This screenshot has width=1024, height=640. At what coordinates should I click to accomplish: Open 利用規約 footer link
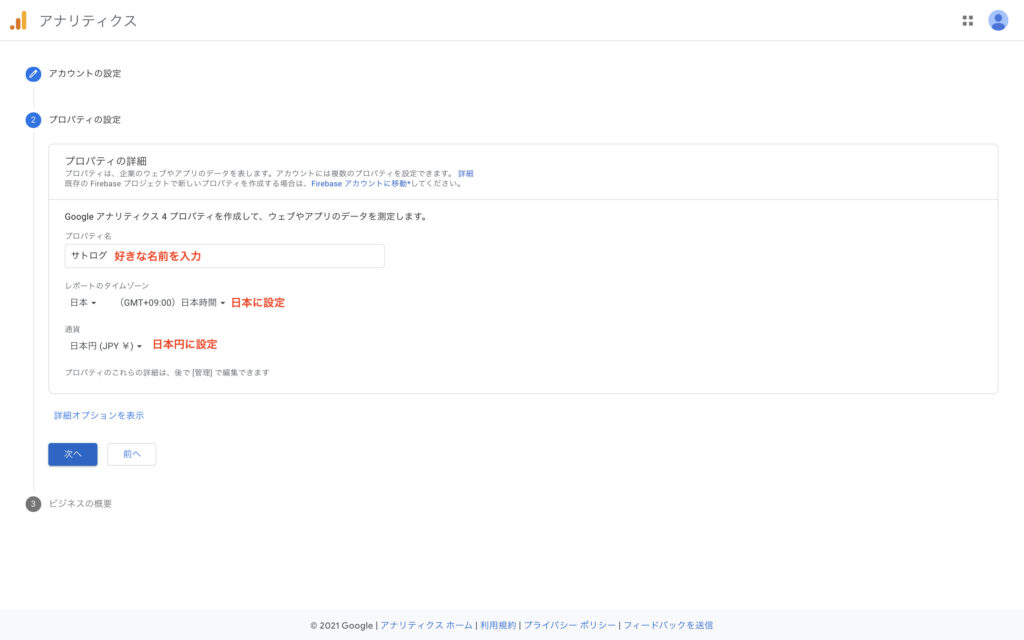pos(498,626)
